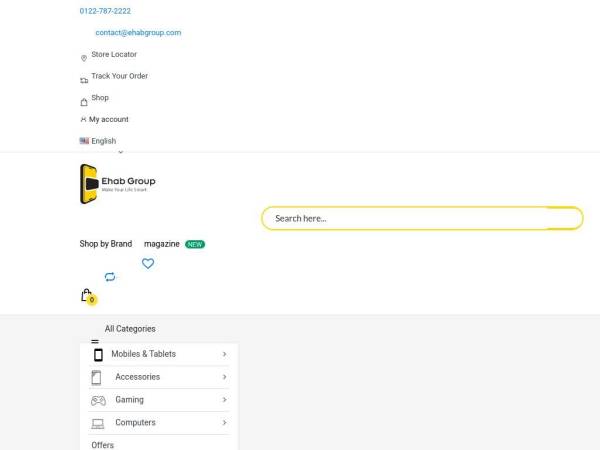Click the Search here input field

click(x=422, y=218)
